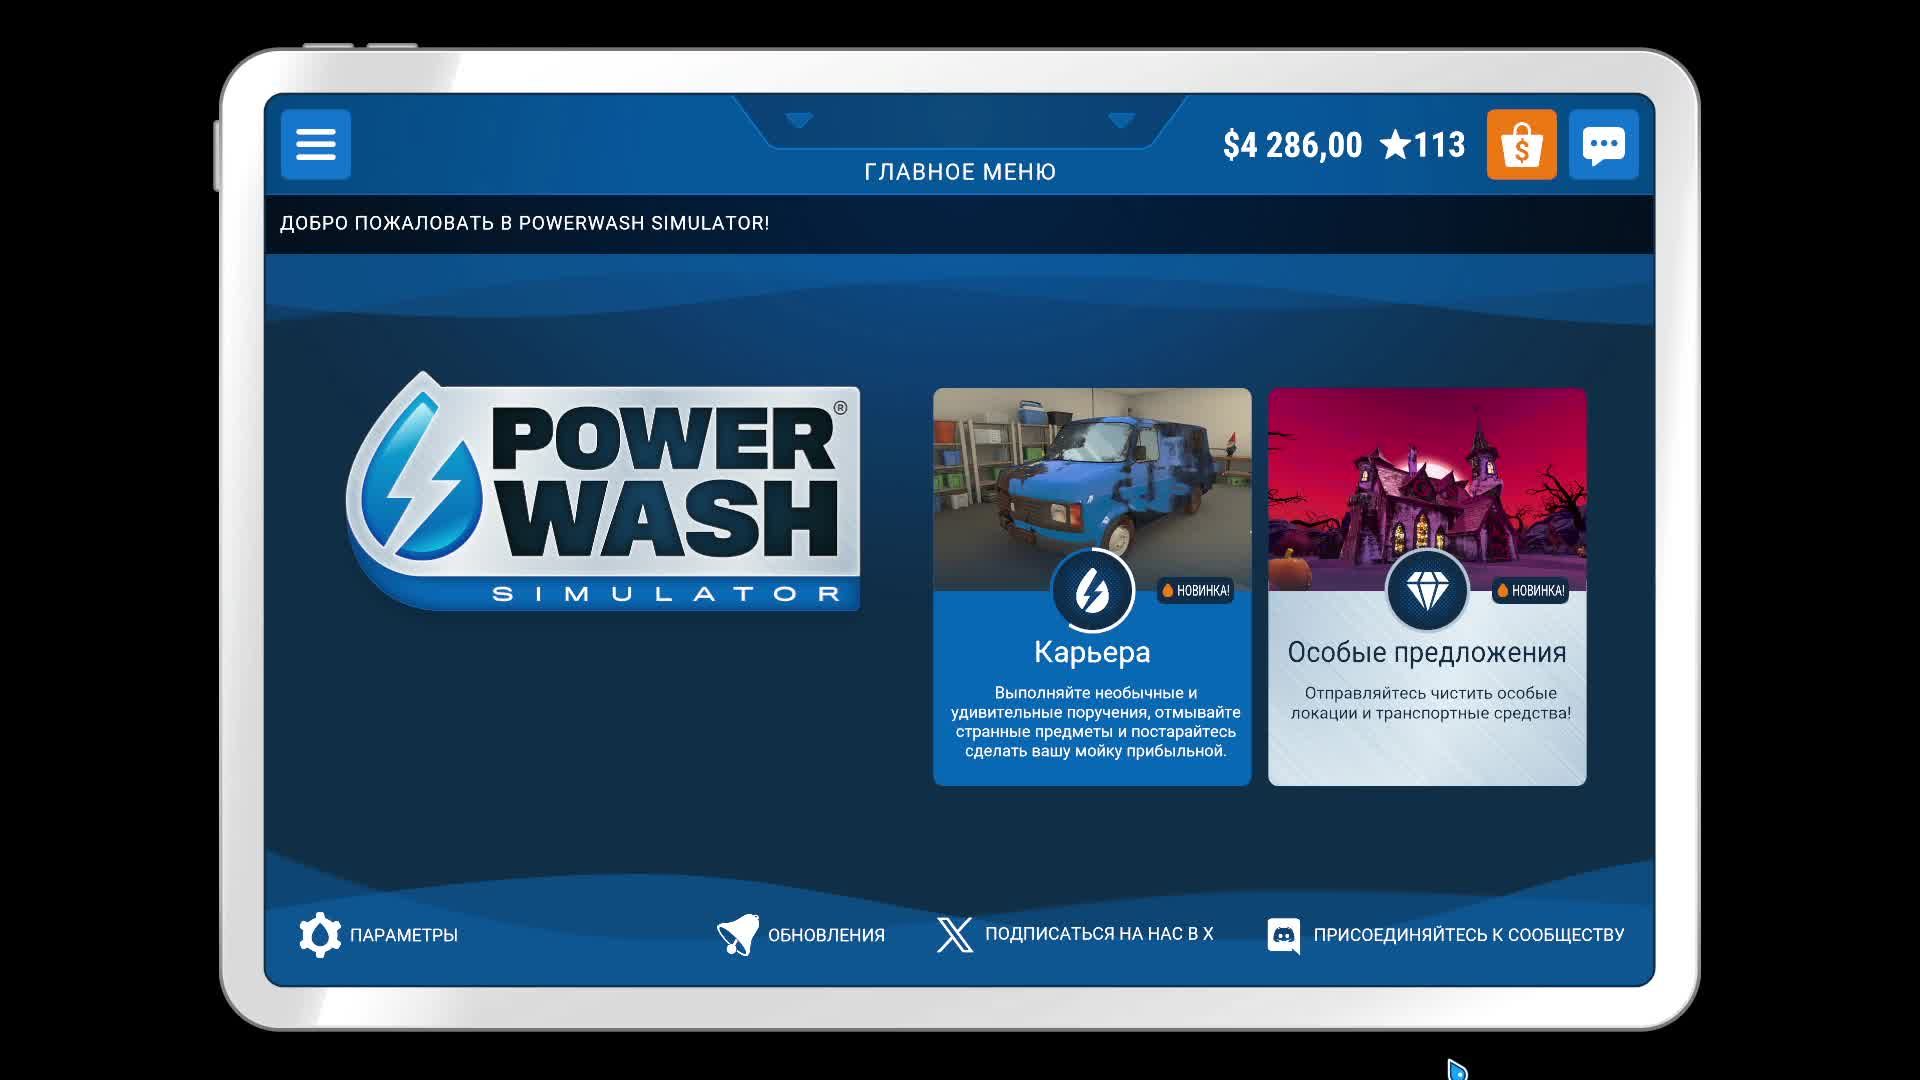Open ПОДПИСАТЬСЯ НА НАС В X link

tap(1099, 934)
